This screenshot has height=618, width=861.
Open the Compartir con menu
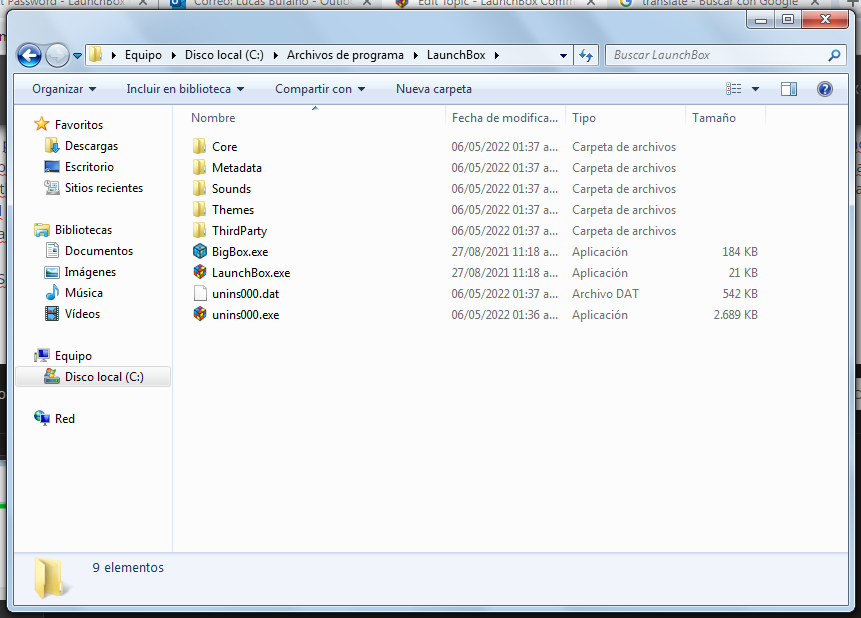coord(320,89)
